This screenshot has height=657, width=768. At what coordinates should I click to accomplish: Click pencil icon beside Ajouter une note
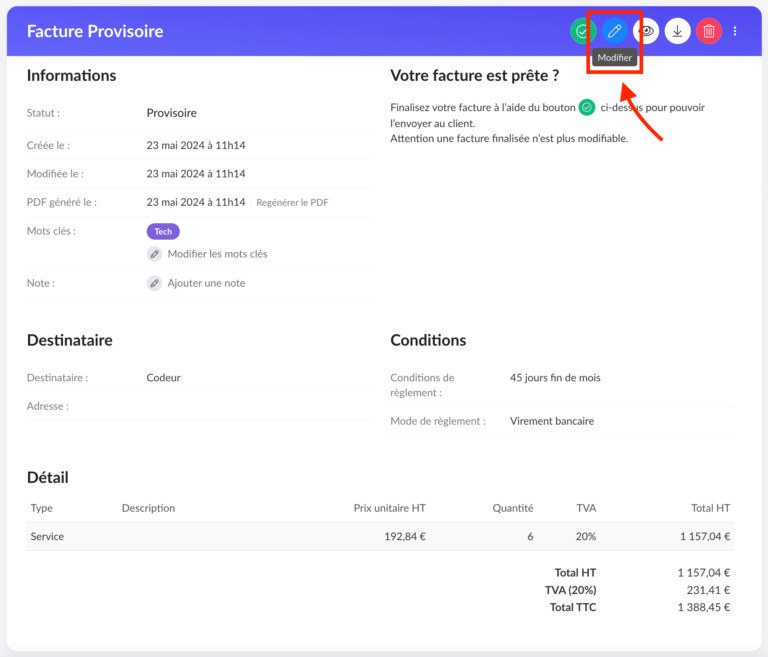pos(155,283)
